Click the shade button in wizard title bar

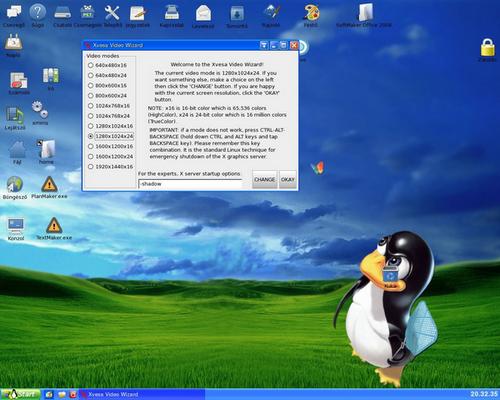[264, 45]
